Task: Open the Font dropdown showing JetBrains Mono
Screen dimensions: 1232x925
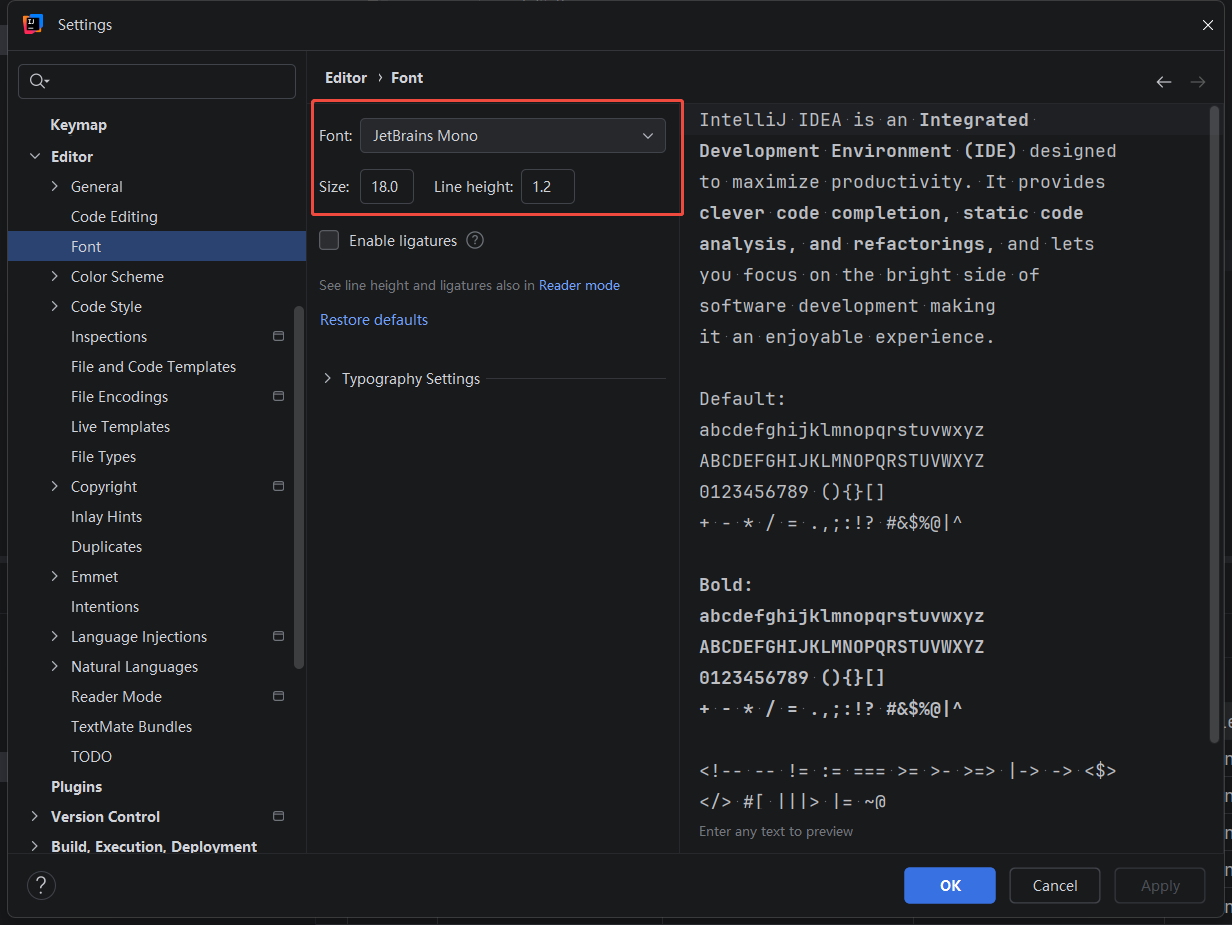Action: 513,136
